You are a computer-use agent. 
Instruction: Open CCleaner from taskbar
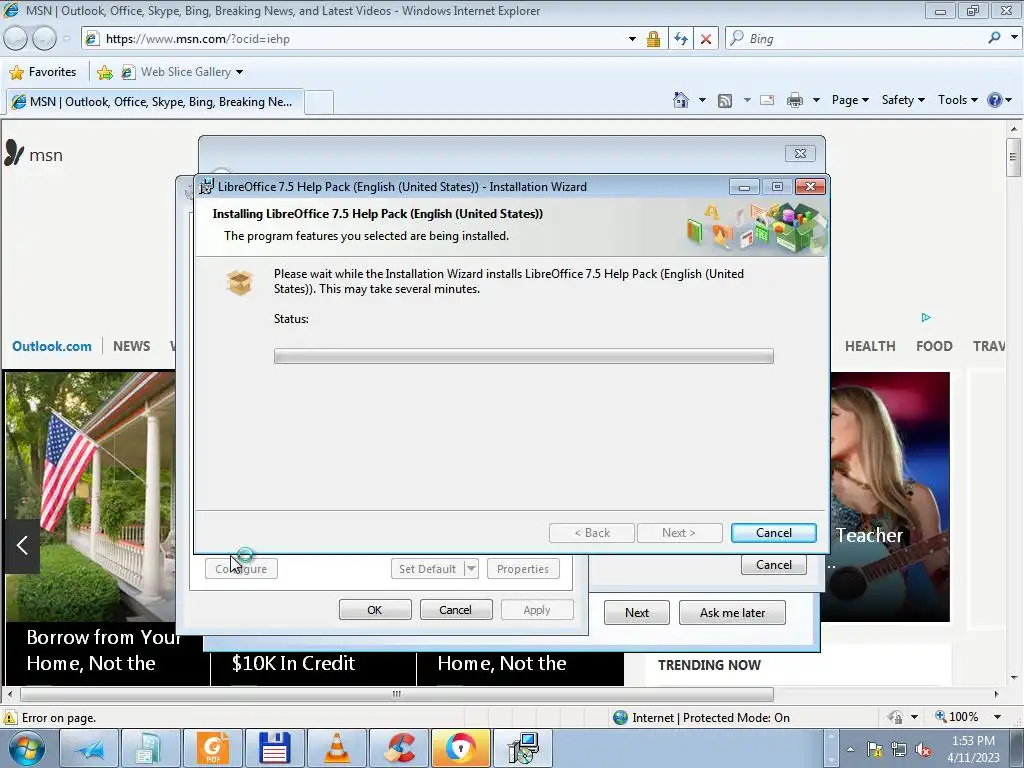pos(398,748)
